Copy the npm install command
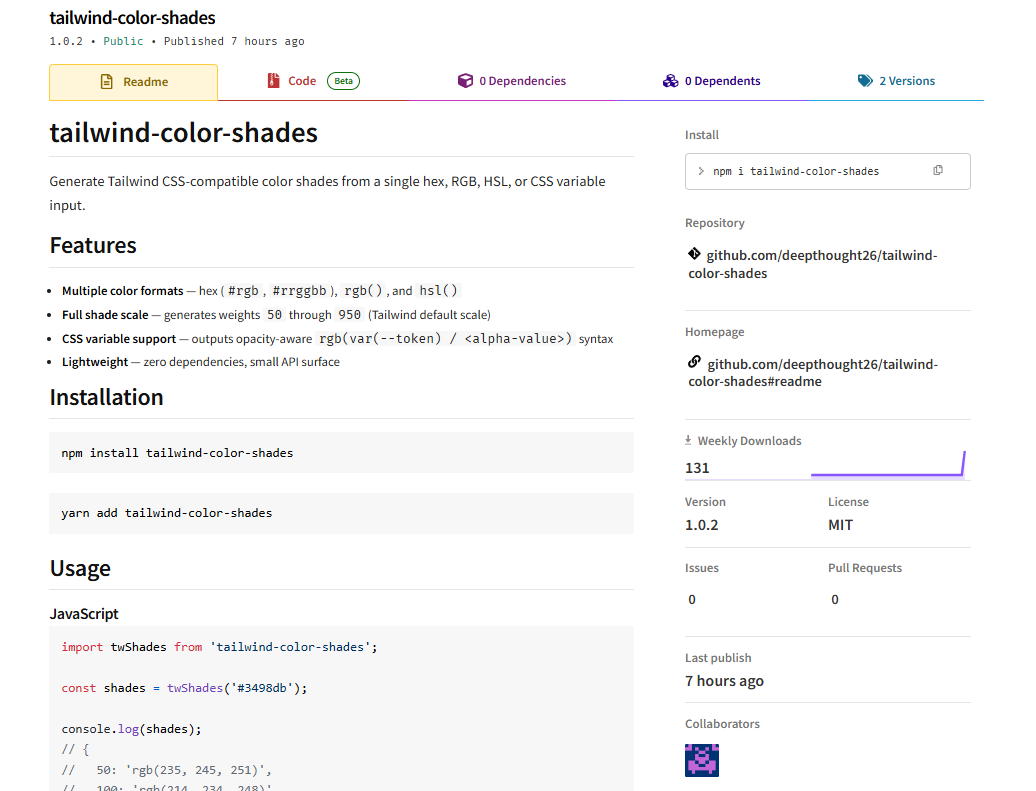This screenshot has height=791, width=1036. coord(938,170)
